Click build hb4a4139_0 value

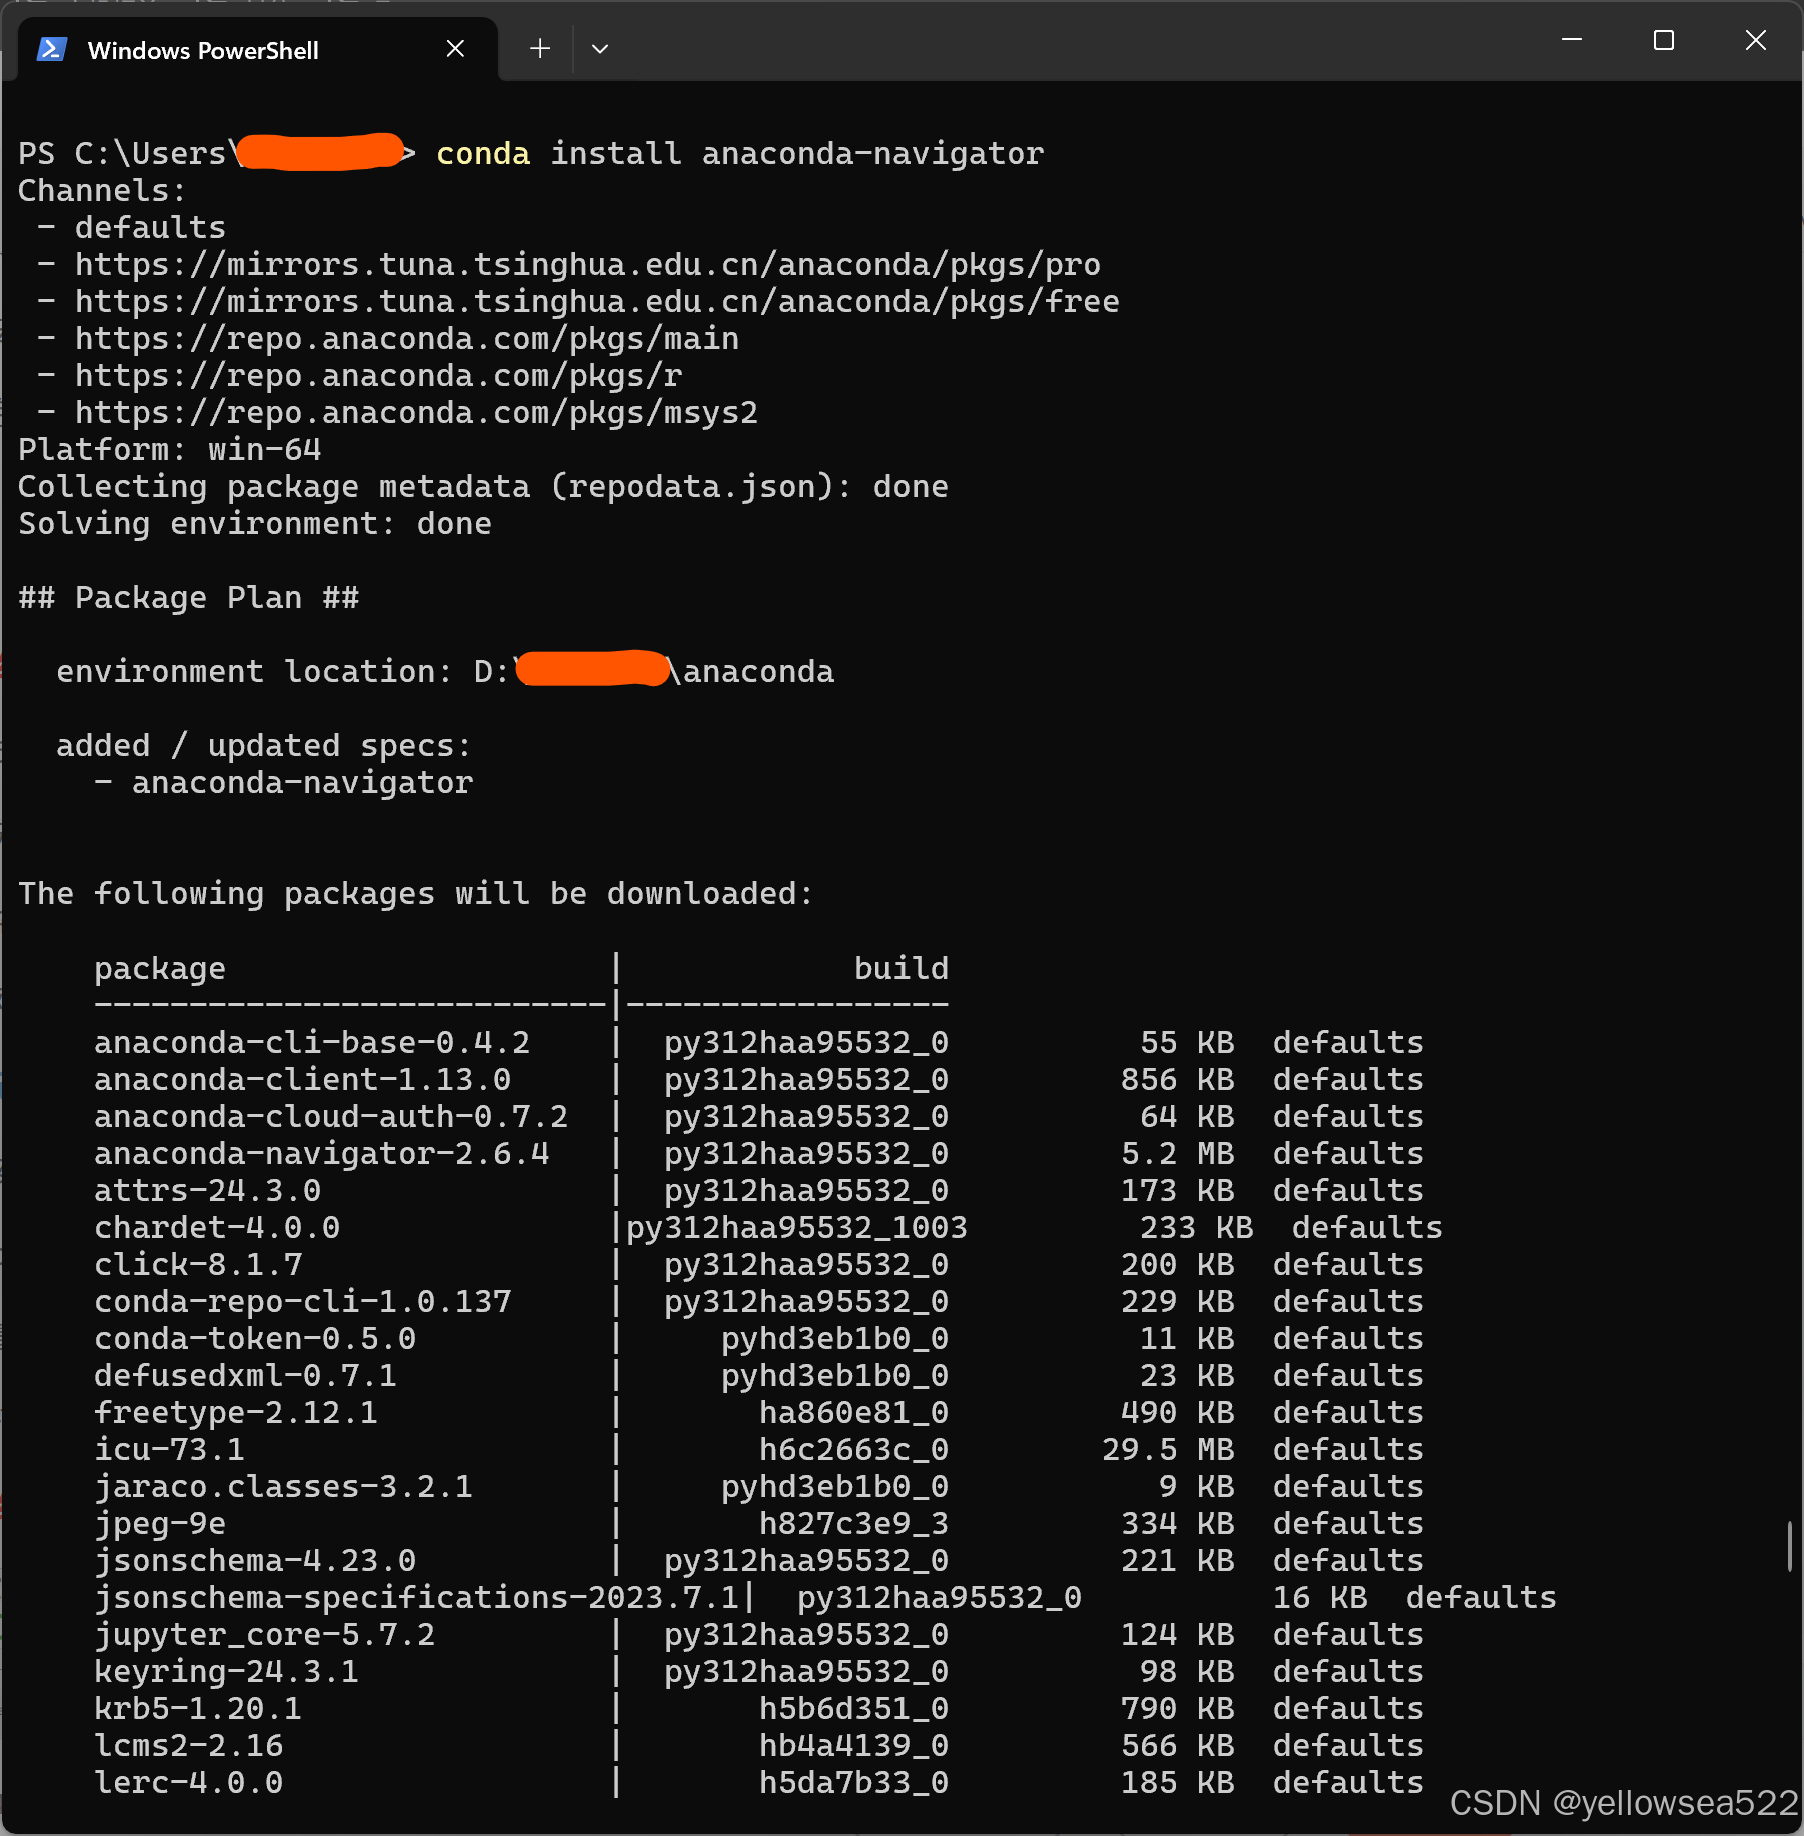[x=854, y=1746]
